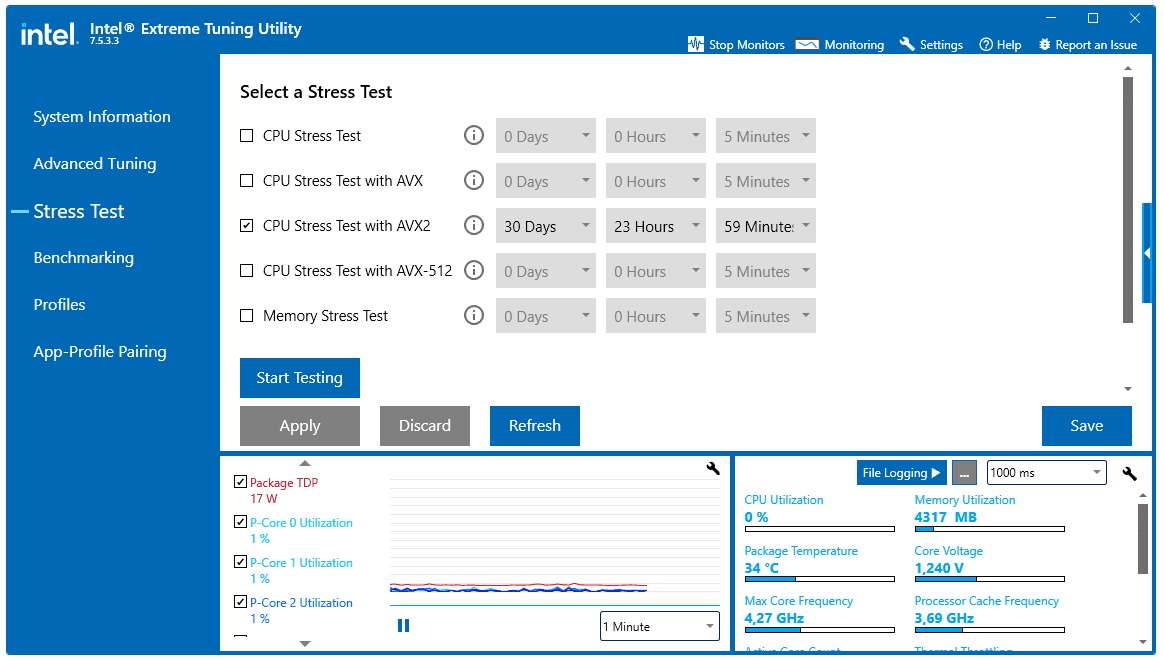The height and width of the screenshot is (660, 1164).
Task: Uncheck CPU Stress Test with AVX2
Action: [x=246, y=226]
